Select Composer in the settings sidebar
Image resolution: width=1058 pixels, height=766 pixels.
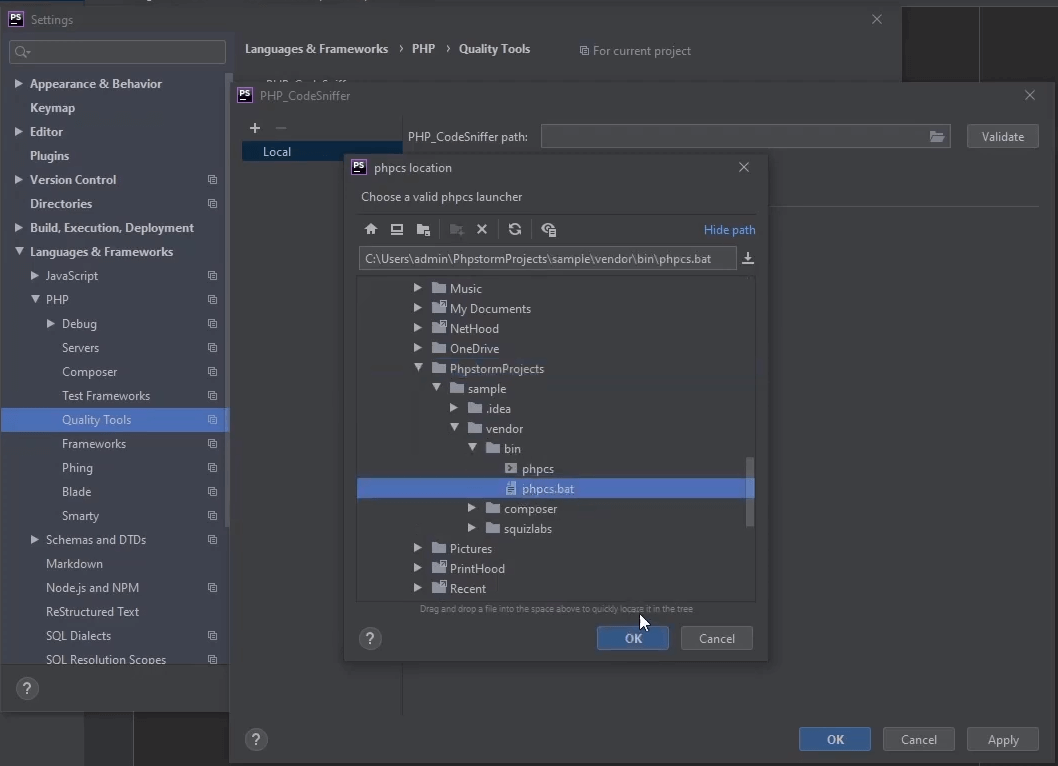89,371
